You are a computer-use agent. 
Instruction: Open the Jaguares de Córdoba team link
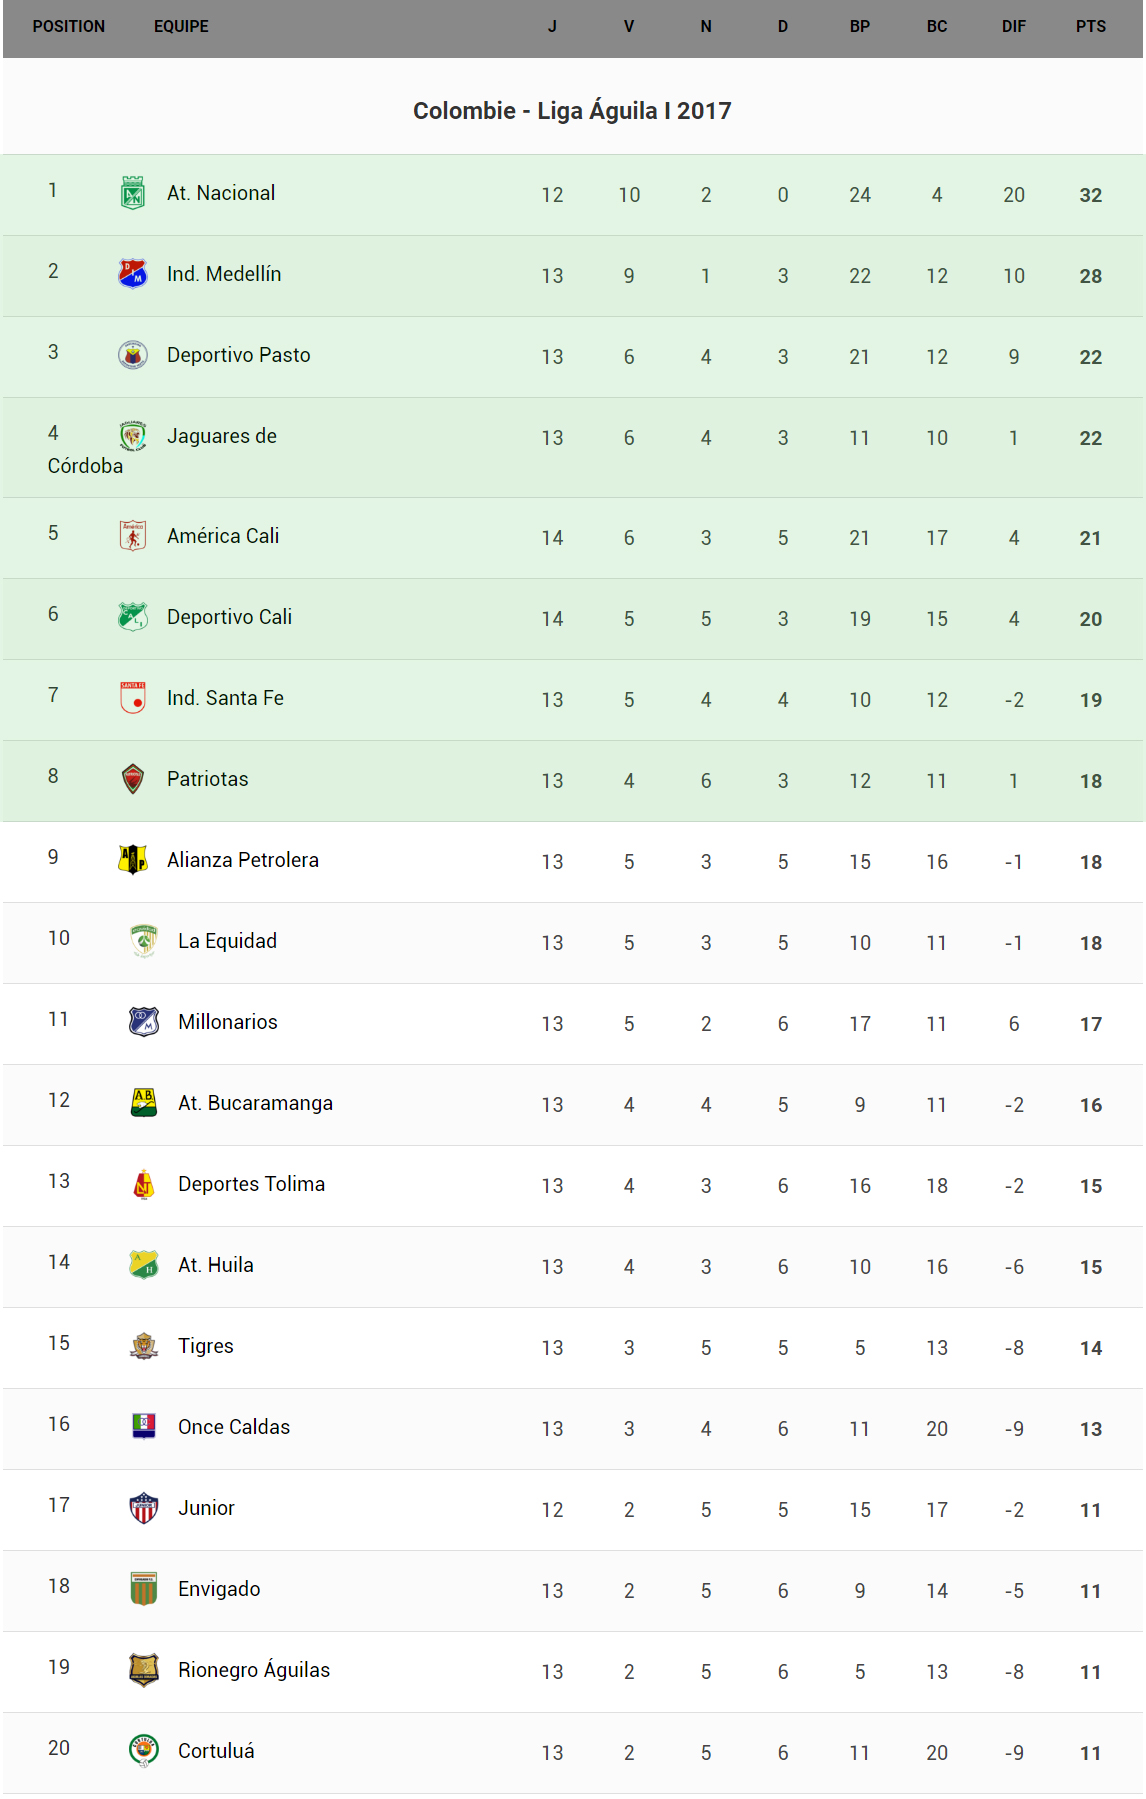click(221, 437)
